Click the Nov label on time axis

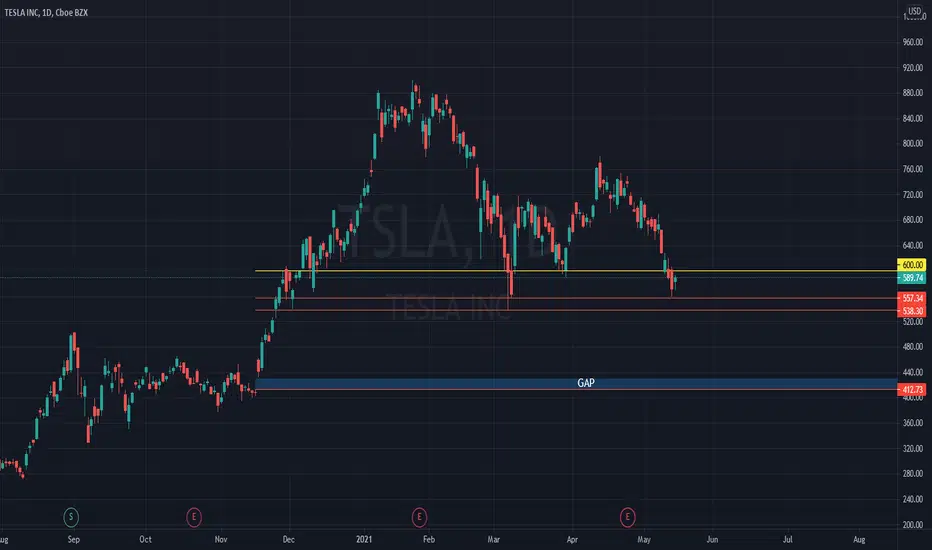tap(221, 539)
